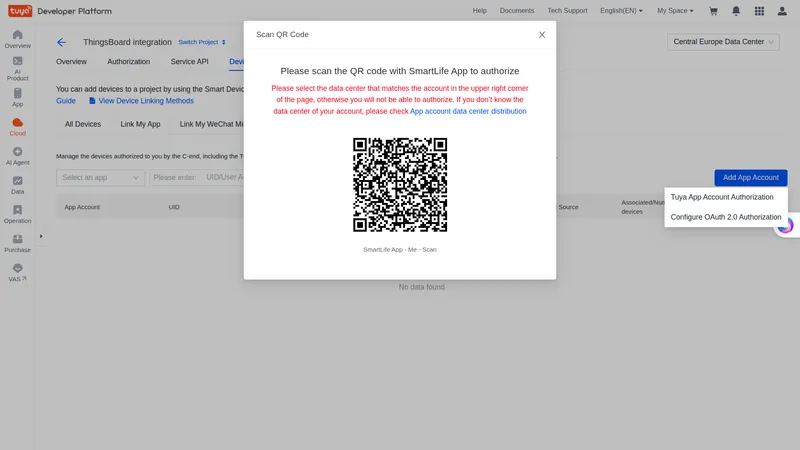Click the 'SmartLife App - Me - Scan' caption
This screenshot has height=450, width=800.
pos(400,249)
